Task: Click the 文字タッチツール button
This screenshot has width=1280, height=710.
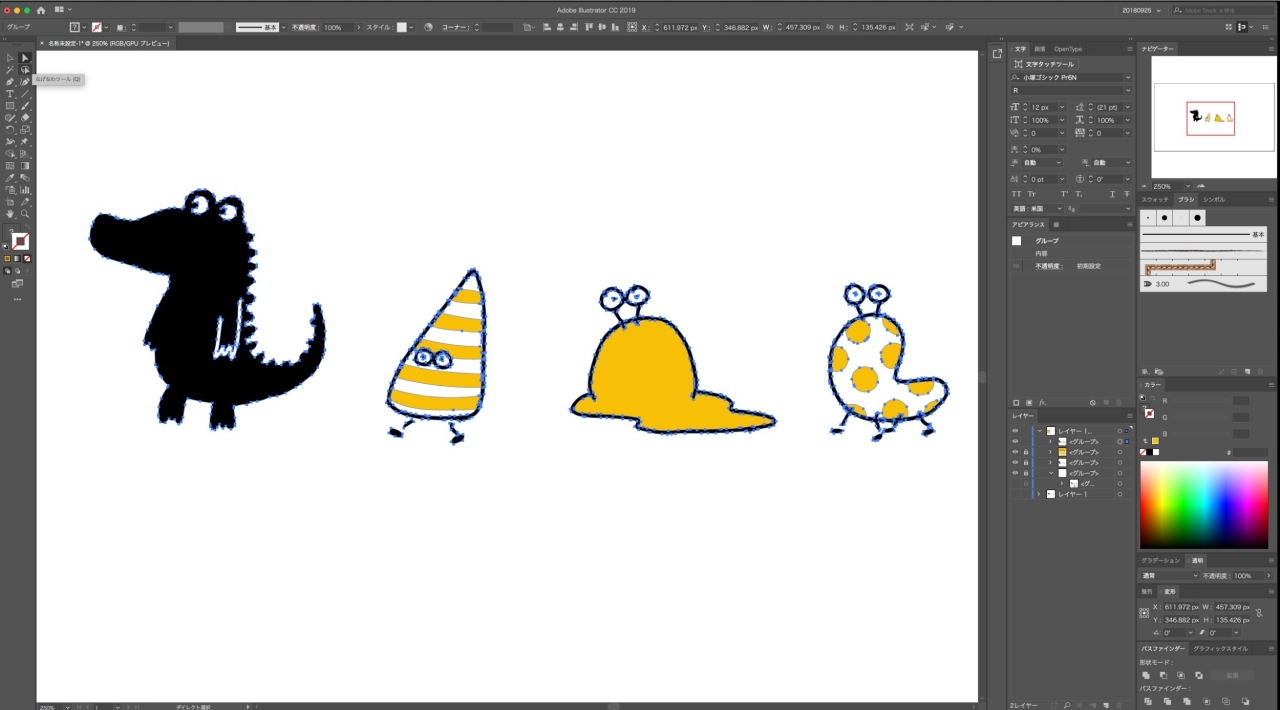Action: click(x=1044, y=64)
